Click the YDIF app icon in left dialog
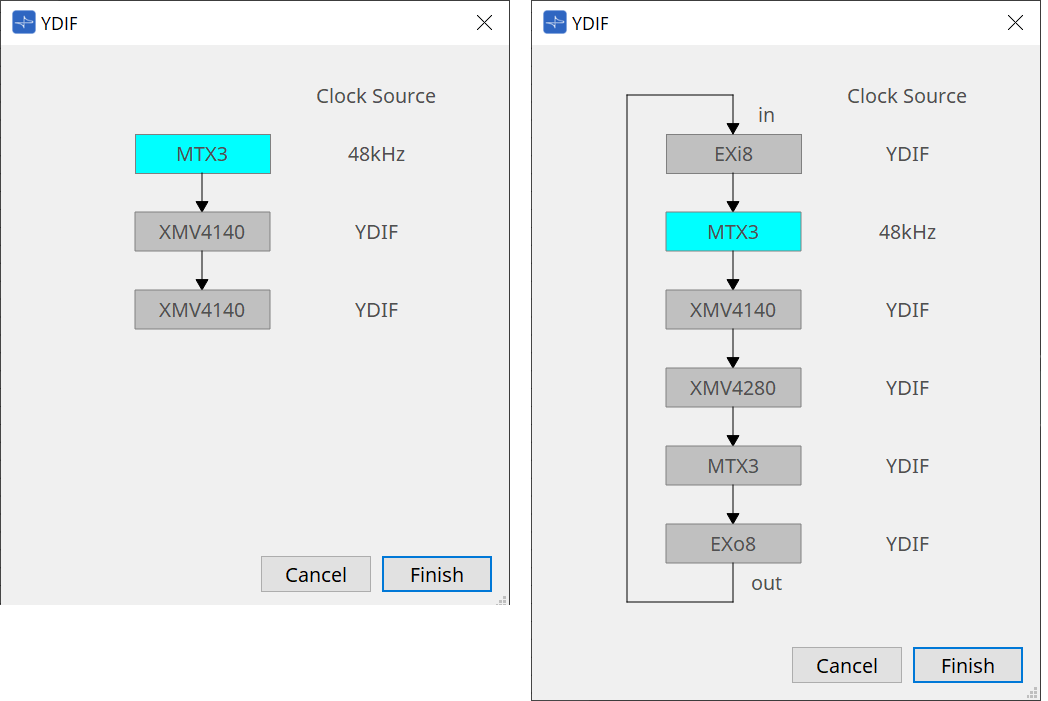 tap(23, 23)
